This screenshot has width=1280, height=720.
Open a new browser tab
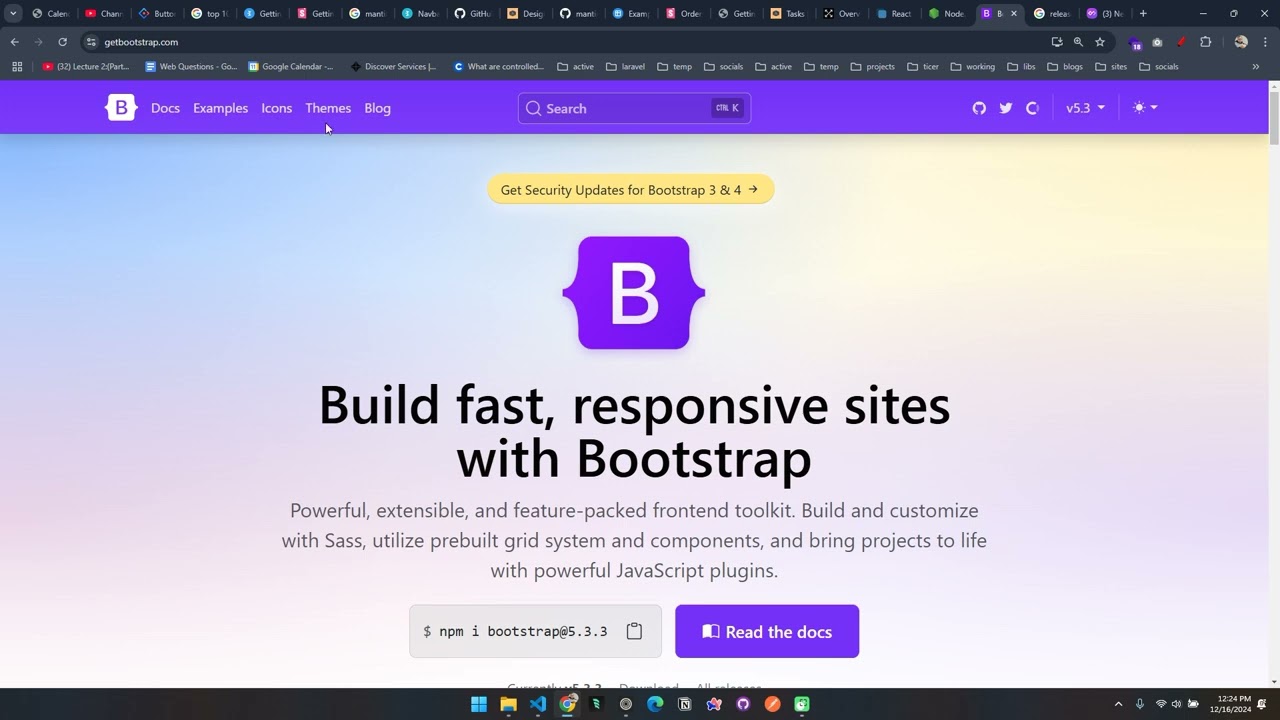(x=1143, y=14)
